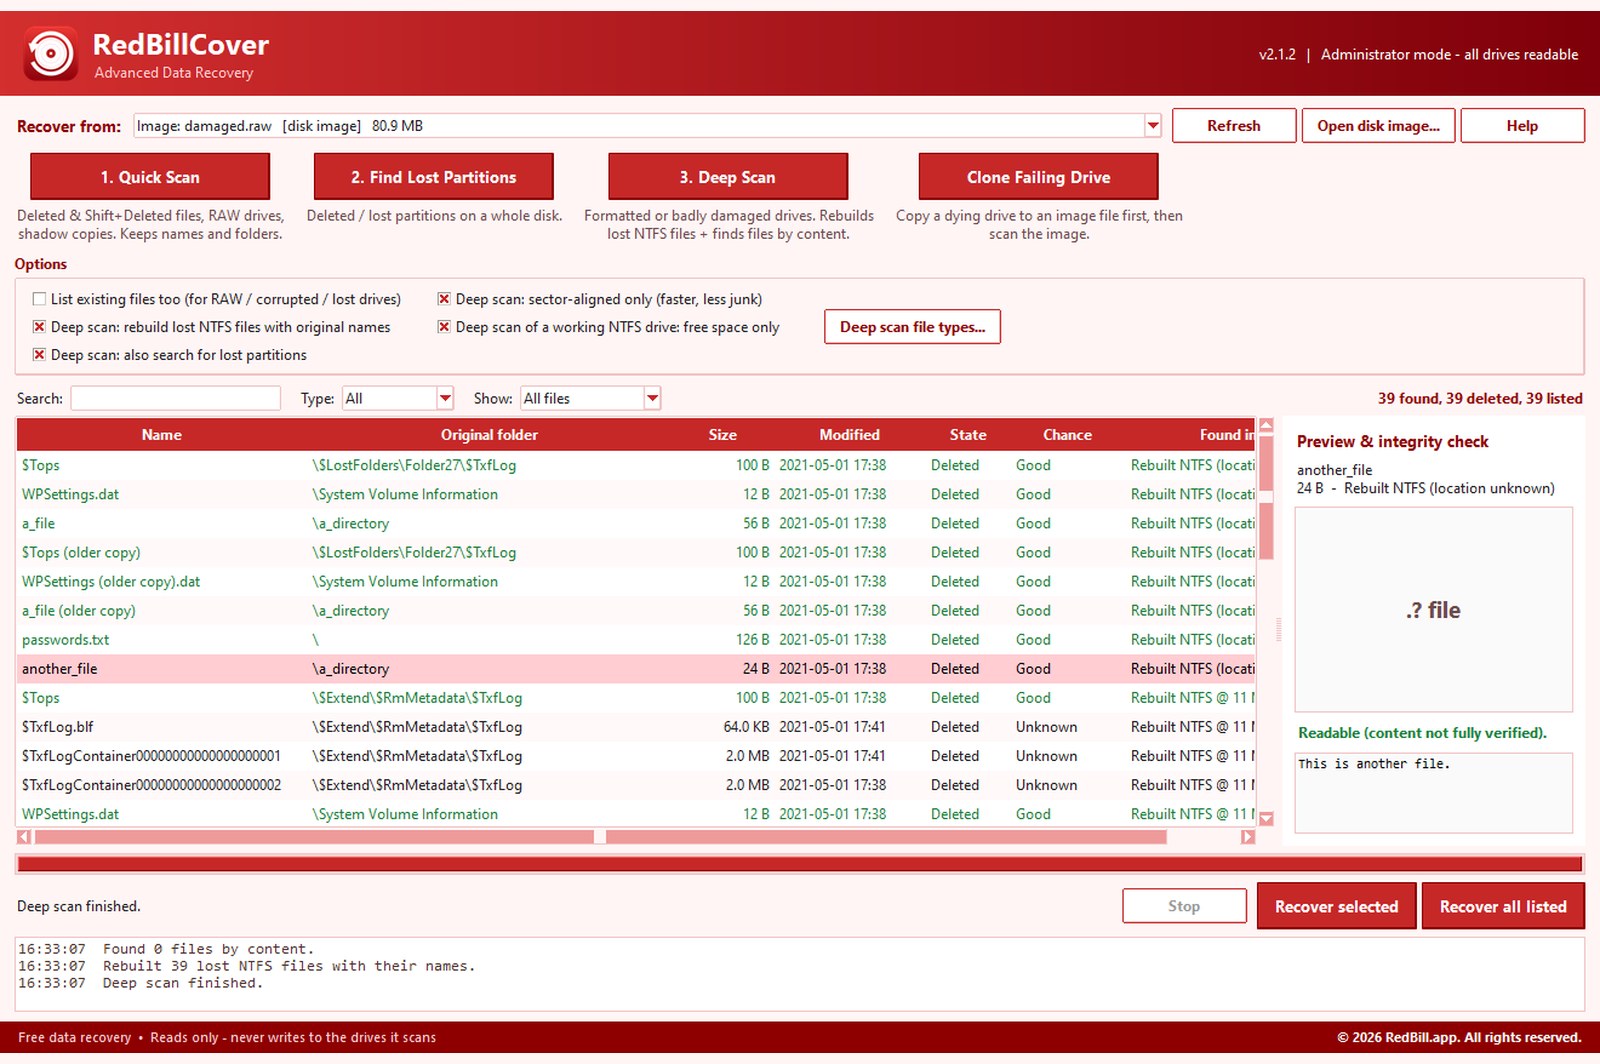Sort by the Chance column header
1600x1064 pixels.
click(x=1067, y=435)
